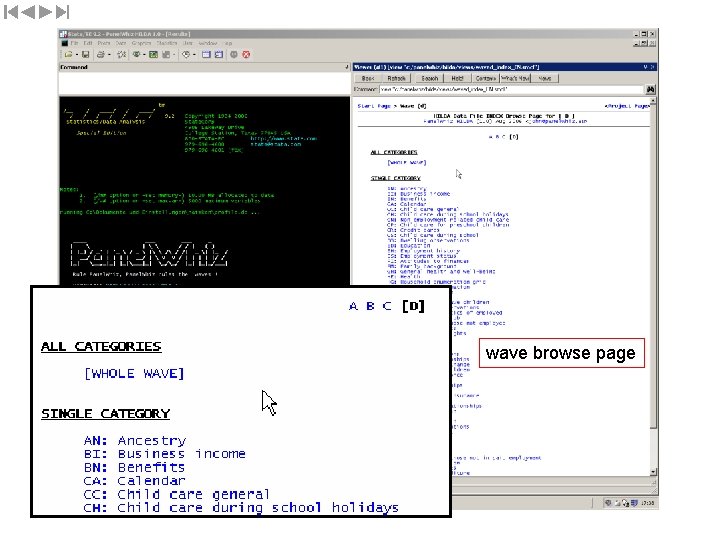720x540 pixels.
Task: Follow the Project Page link
Action: pos(627,106)
